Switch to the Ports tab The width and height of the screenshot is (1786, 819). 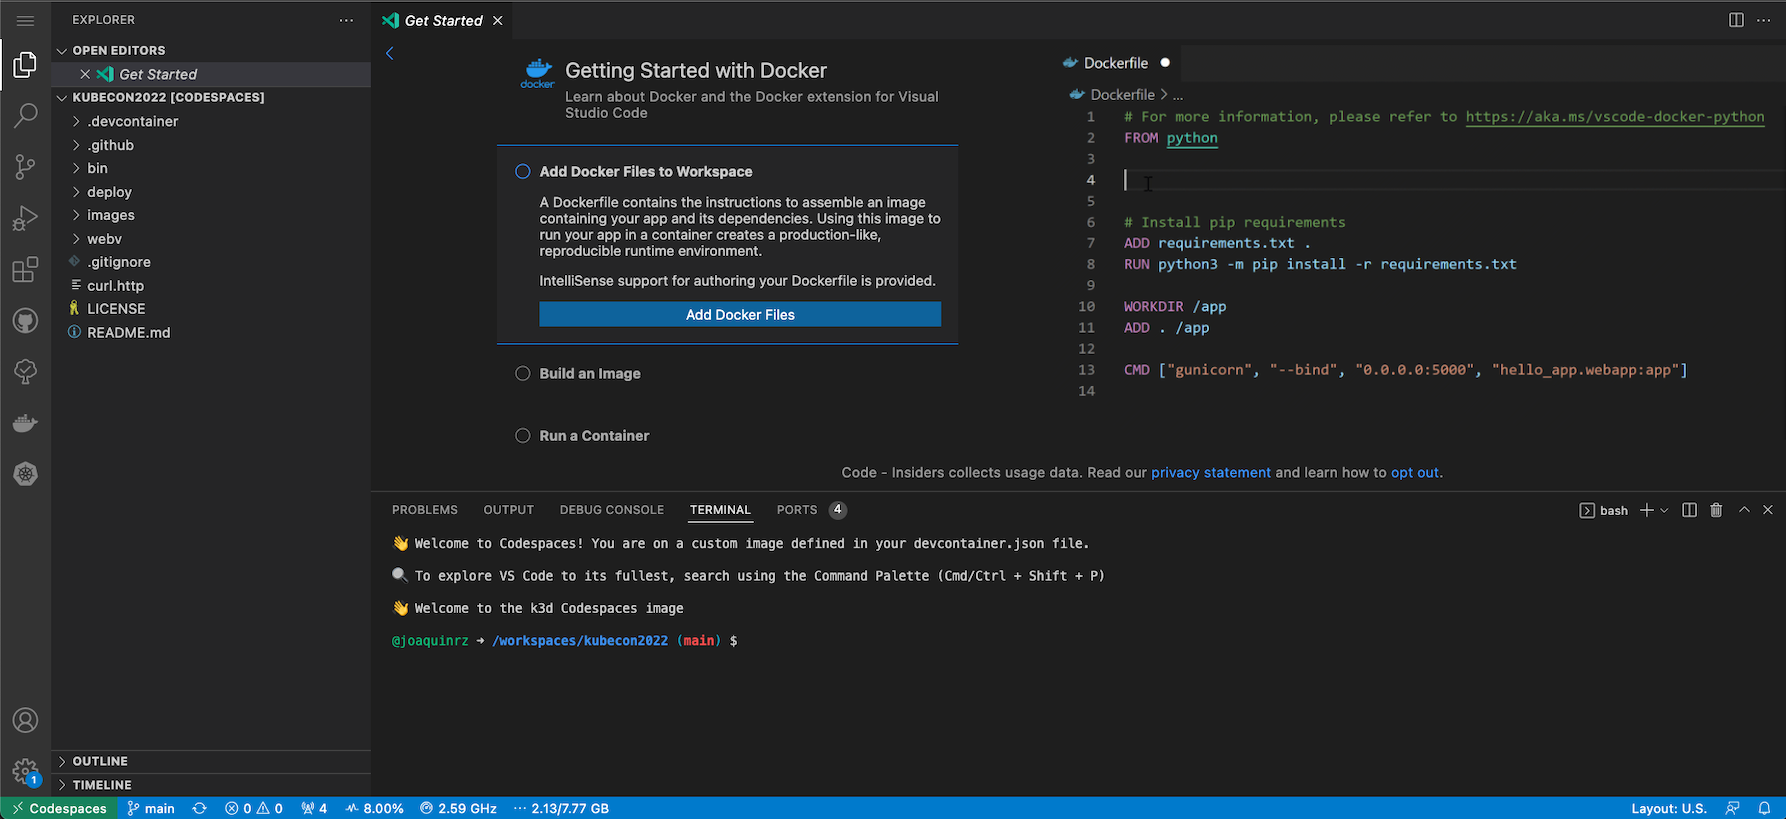coord(811,510)
